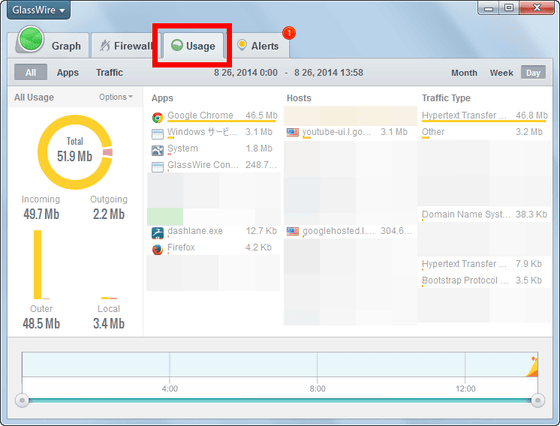Click the Total 51.9 Mb donut chart
560x426 pixels.
point(75,152)
